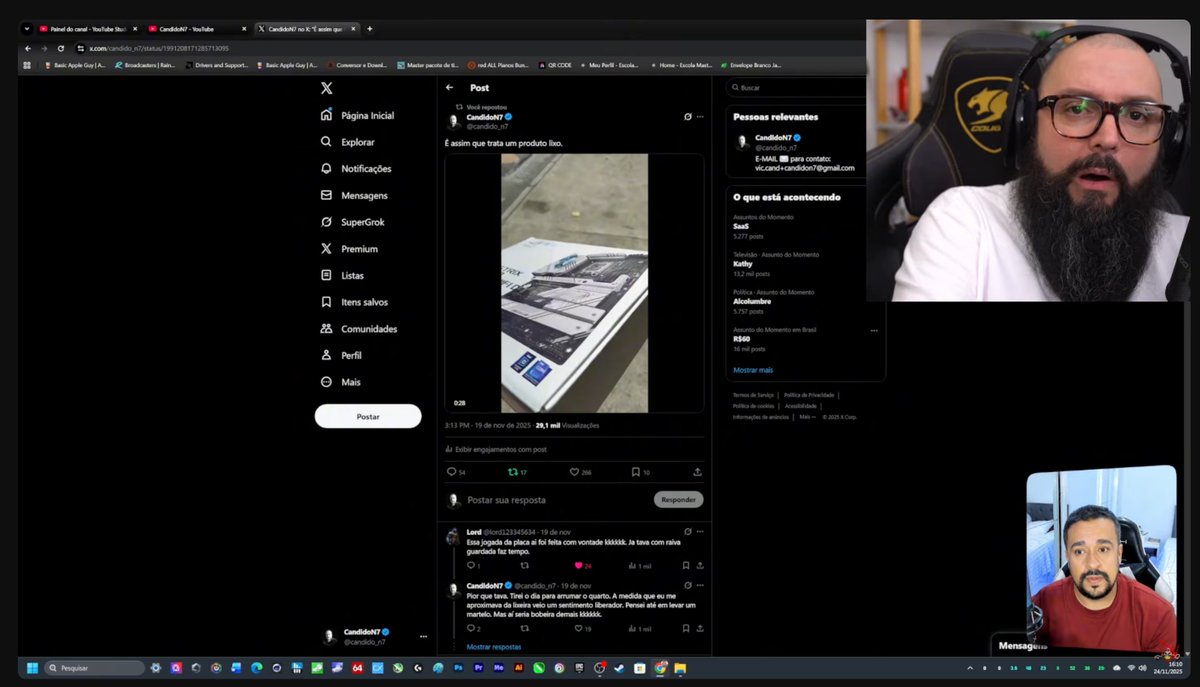Click Exibir engajamentos com post
1200x687 pixels.
pyautogui.click(x=496, y=449)
